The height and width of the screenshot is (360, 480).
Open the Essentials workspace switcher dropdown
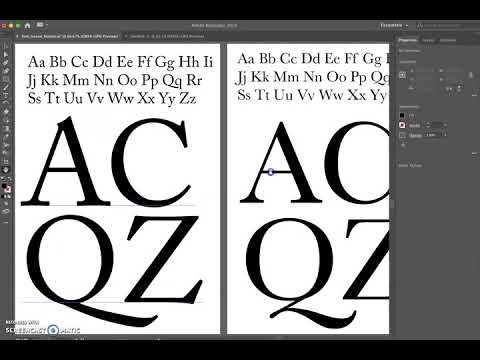pyautogui.click(x=394, y=25)
